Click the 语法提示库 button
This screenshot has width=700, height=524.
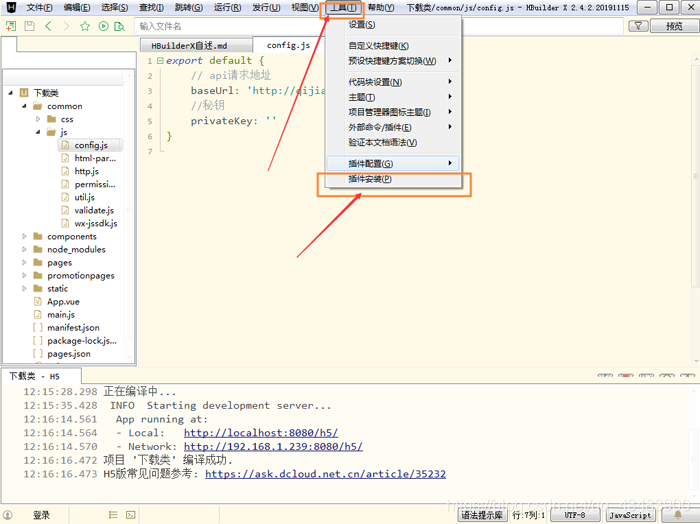click(x=482, y=515)
